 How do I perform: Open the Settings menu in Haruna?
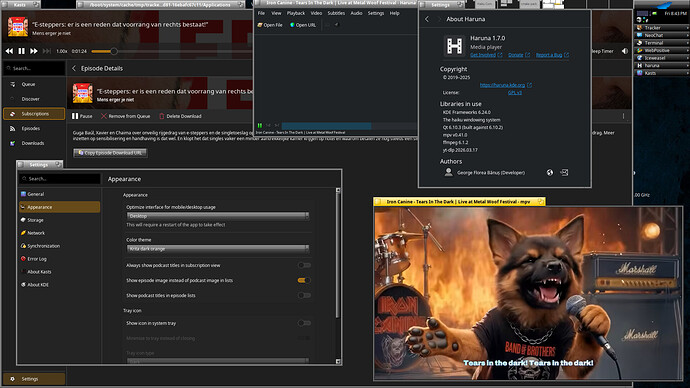(x=376, y=13)
